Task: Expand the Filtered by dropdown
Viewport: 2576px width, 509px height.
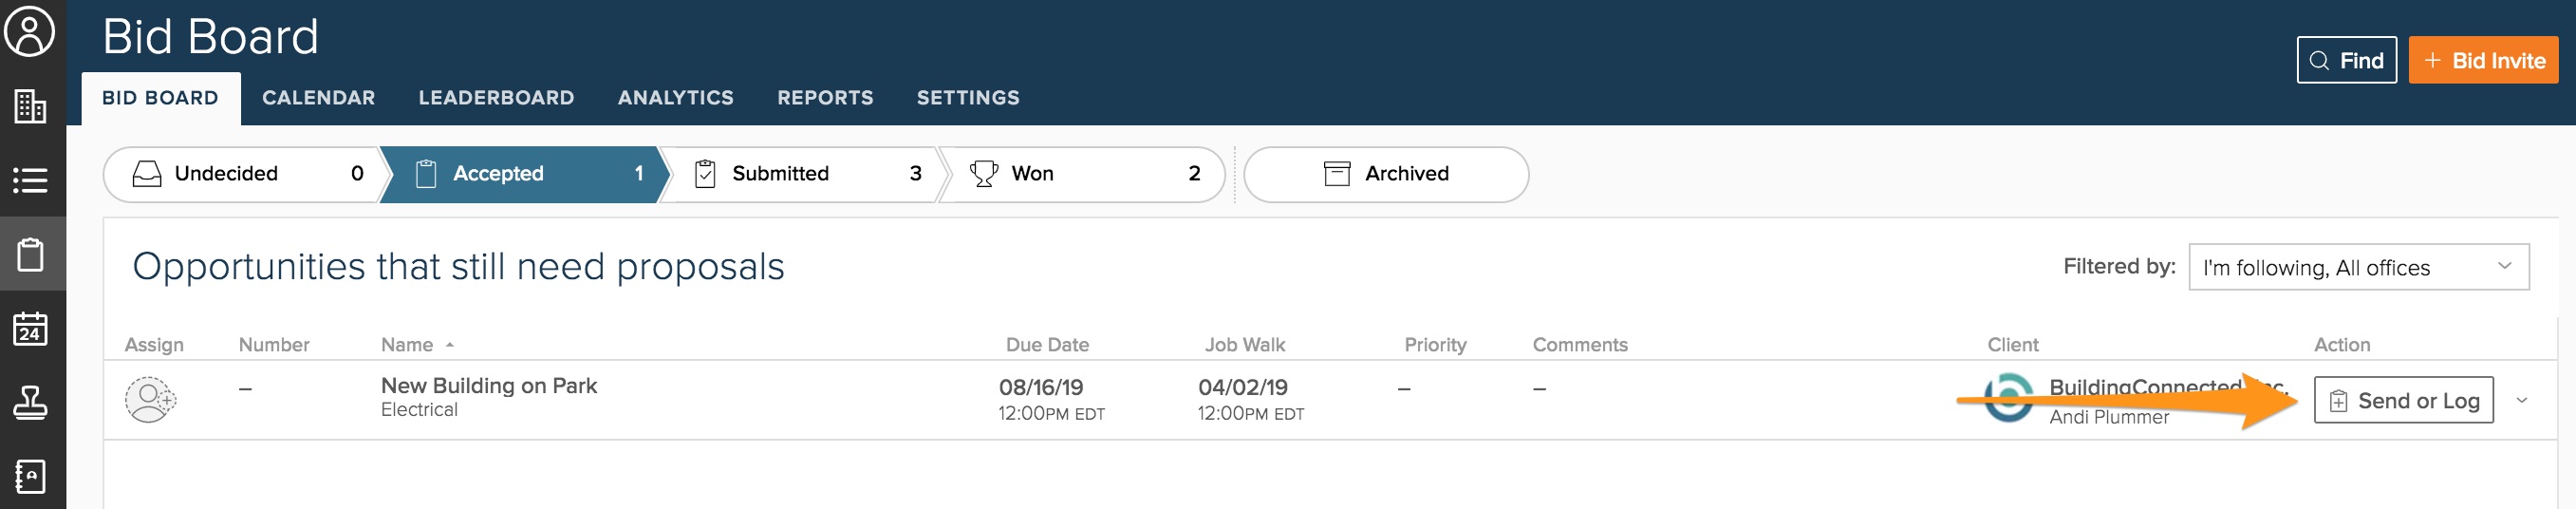Action: click(2357, 267)
